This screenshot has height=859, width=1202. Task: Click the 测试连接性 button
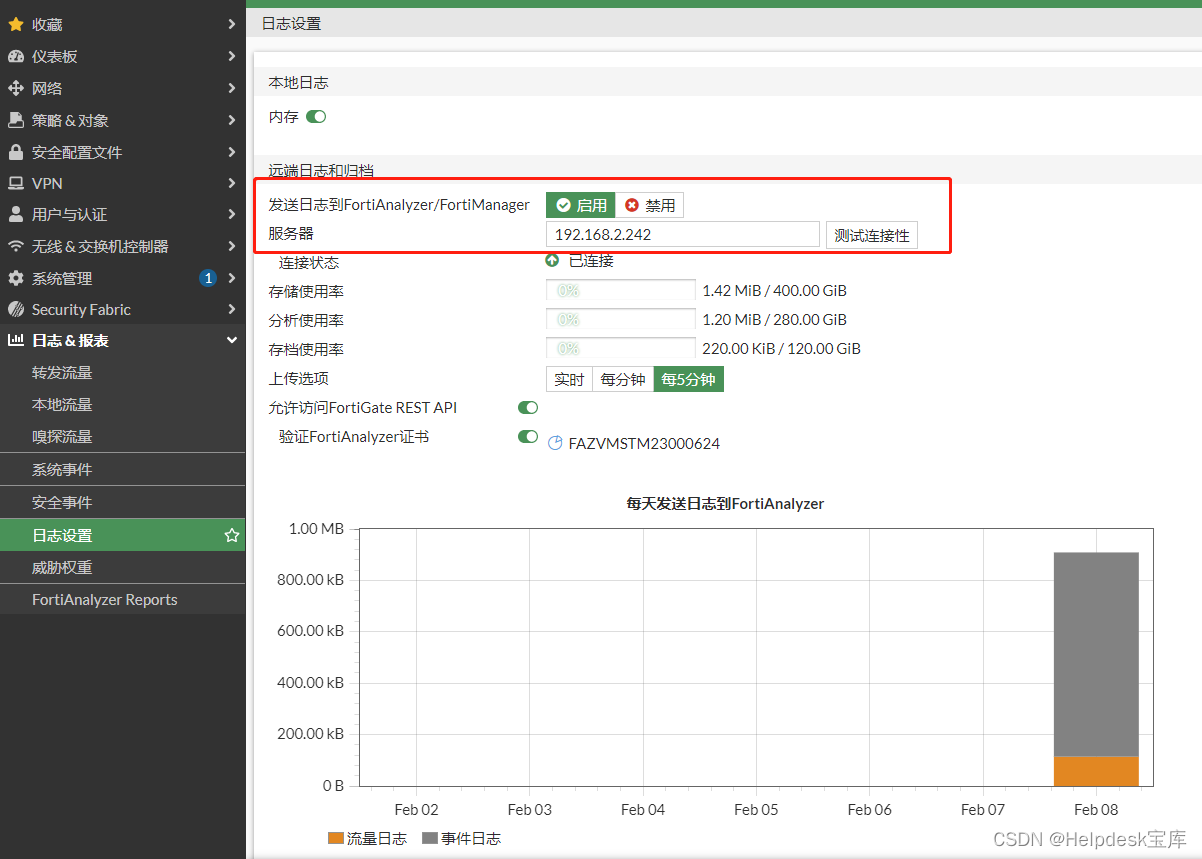pos(872,235)
